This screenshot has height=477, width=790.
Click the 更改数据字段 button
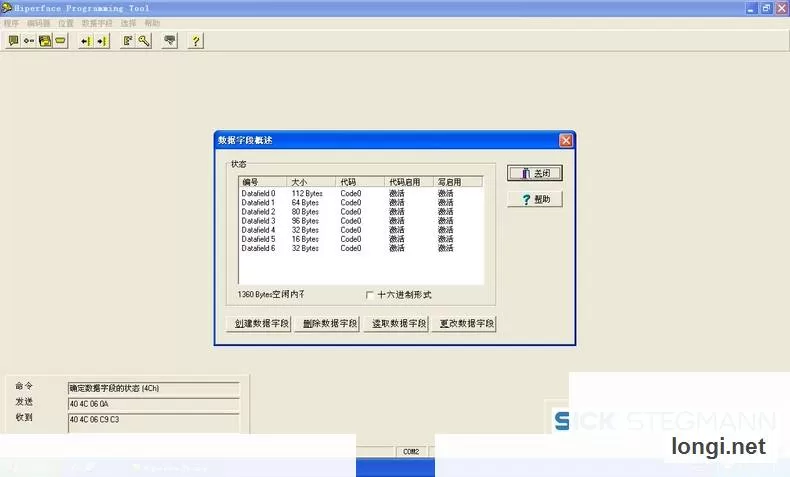coord(464,323)
